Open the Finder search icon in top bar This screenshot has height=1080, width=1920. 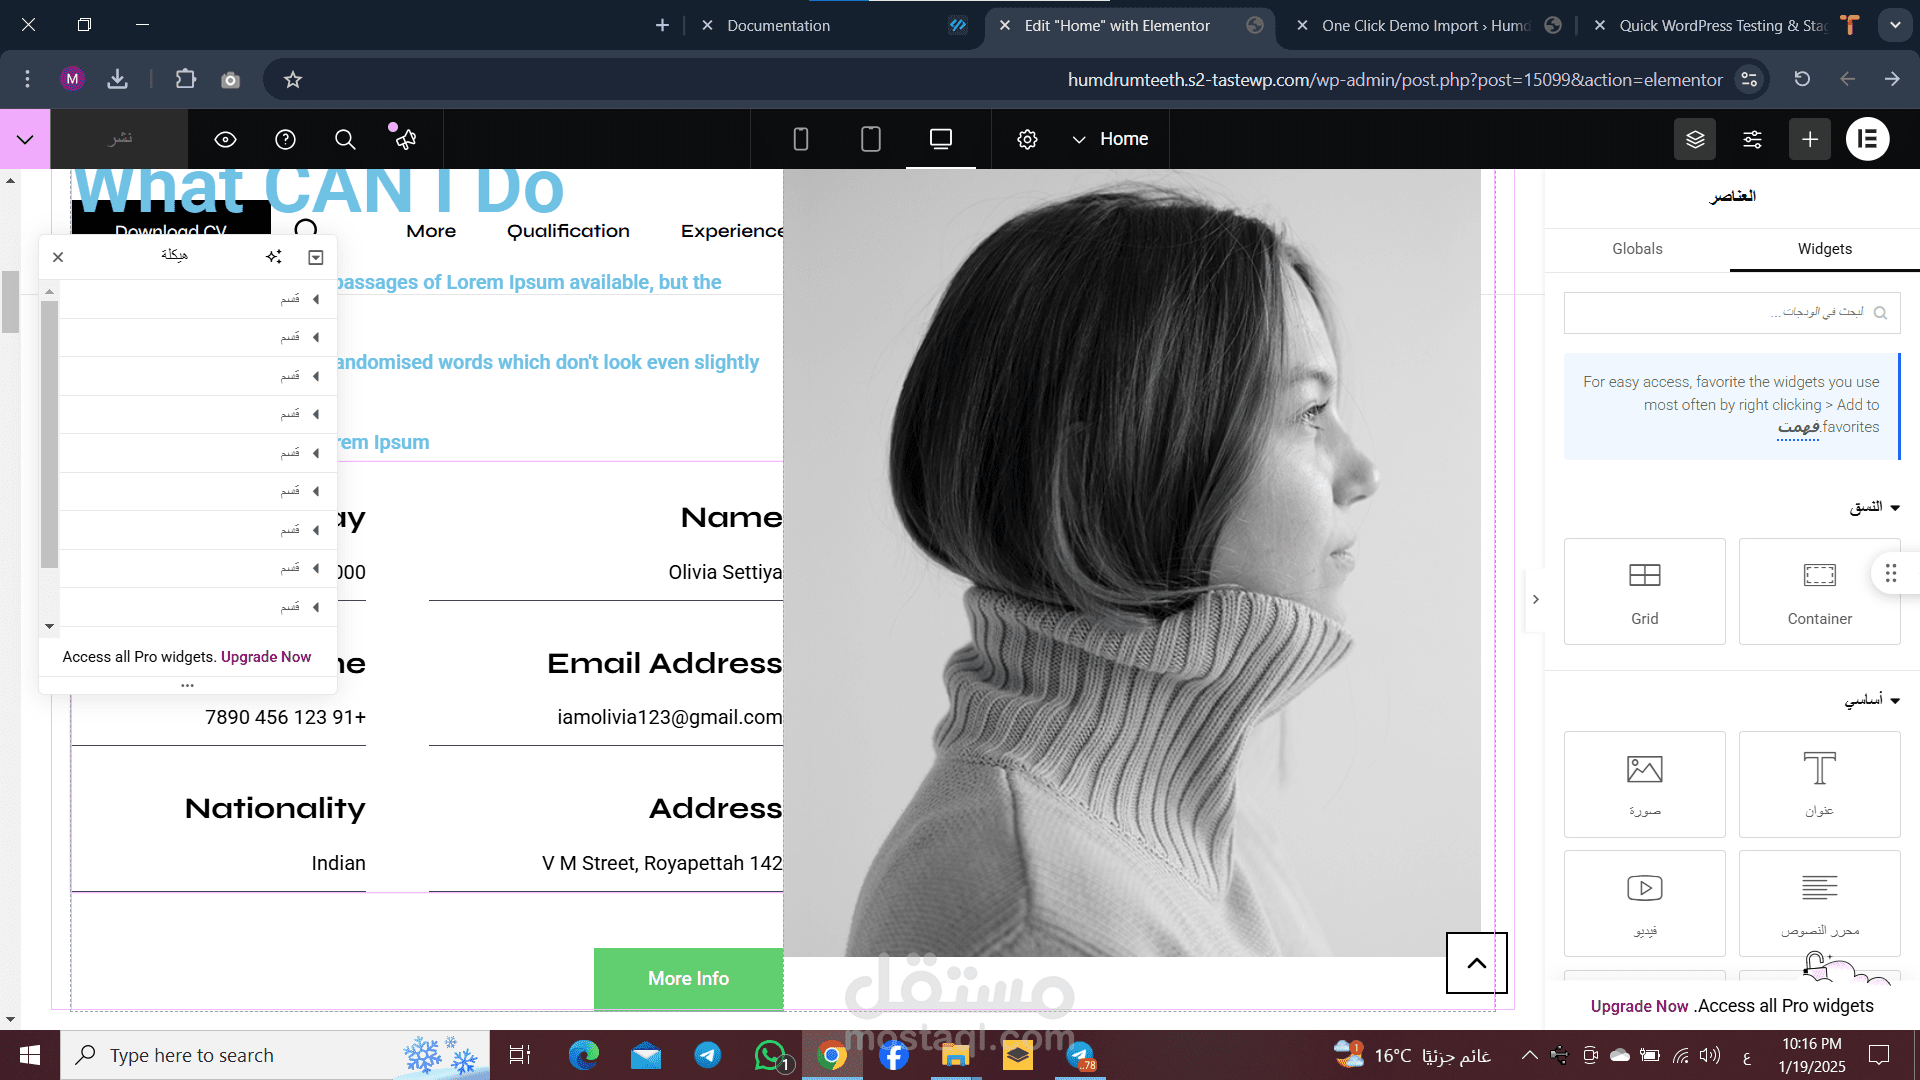click(345, 139)
